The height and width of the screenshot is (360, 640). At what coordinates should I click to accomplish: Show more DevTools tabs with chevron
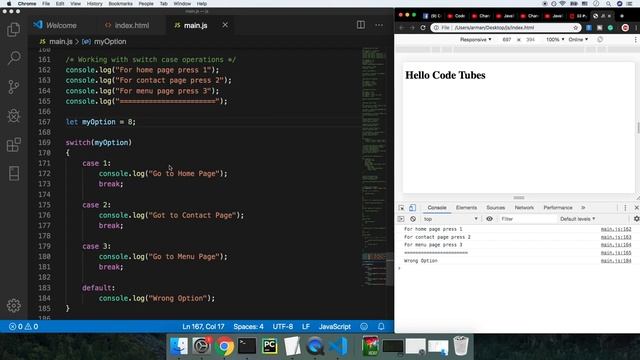pyautogui.click(x=583, y=208)
